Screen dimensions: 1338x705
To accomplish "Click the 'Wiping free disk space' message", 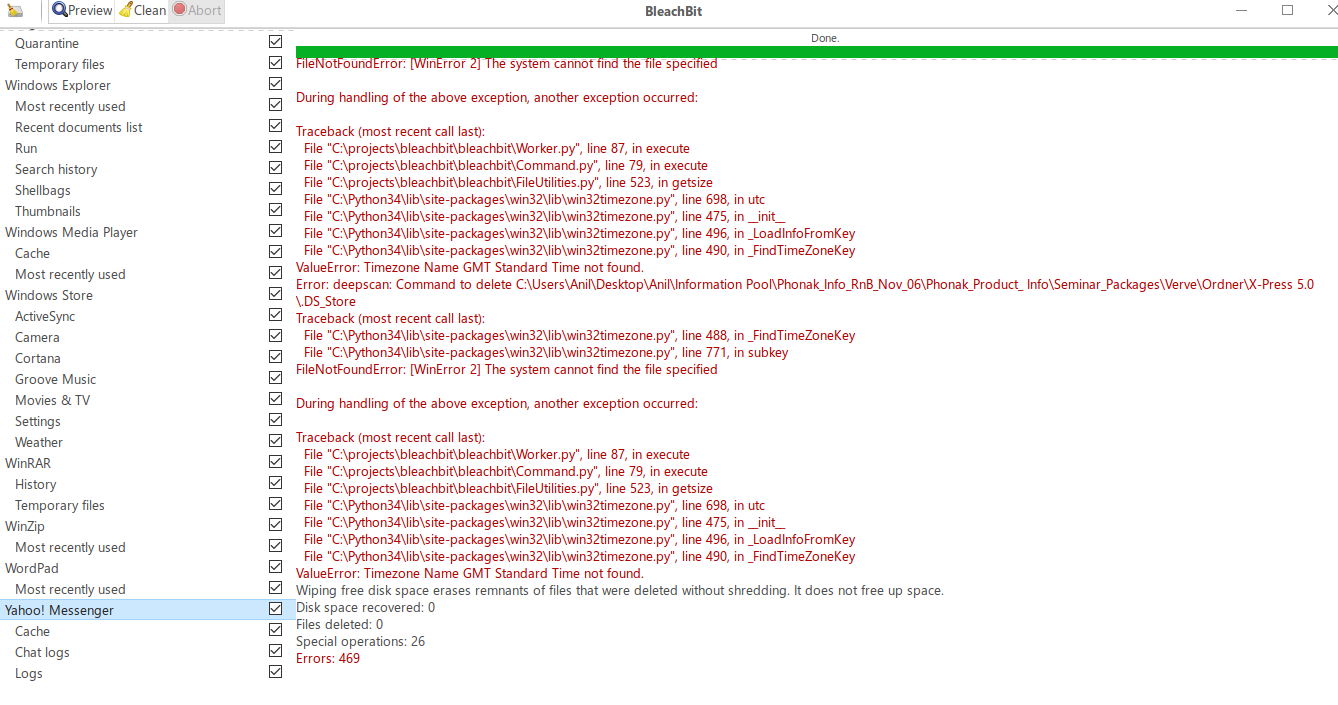I will point(620,590).
